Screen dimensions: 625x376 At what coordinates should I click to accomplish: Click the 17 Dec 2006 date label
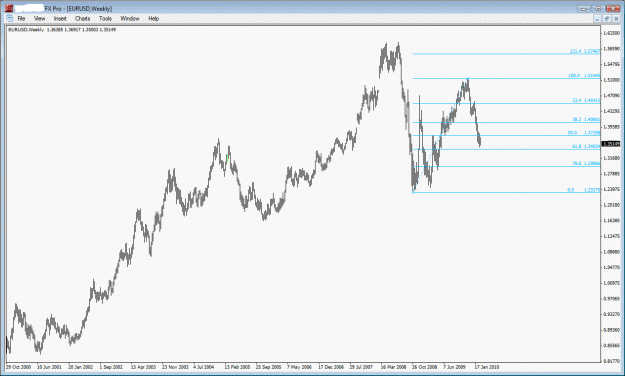[x=331, y=367]
